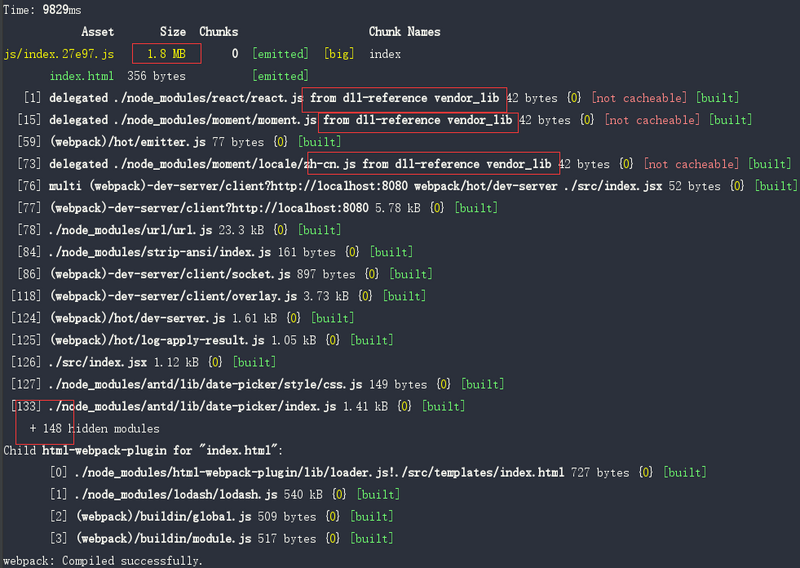800x568 pixels.
Task: Click '[emitted]' on the index.html row
Action: [280, 76]
